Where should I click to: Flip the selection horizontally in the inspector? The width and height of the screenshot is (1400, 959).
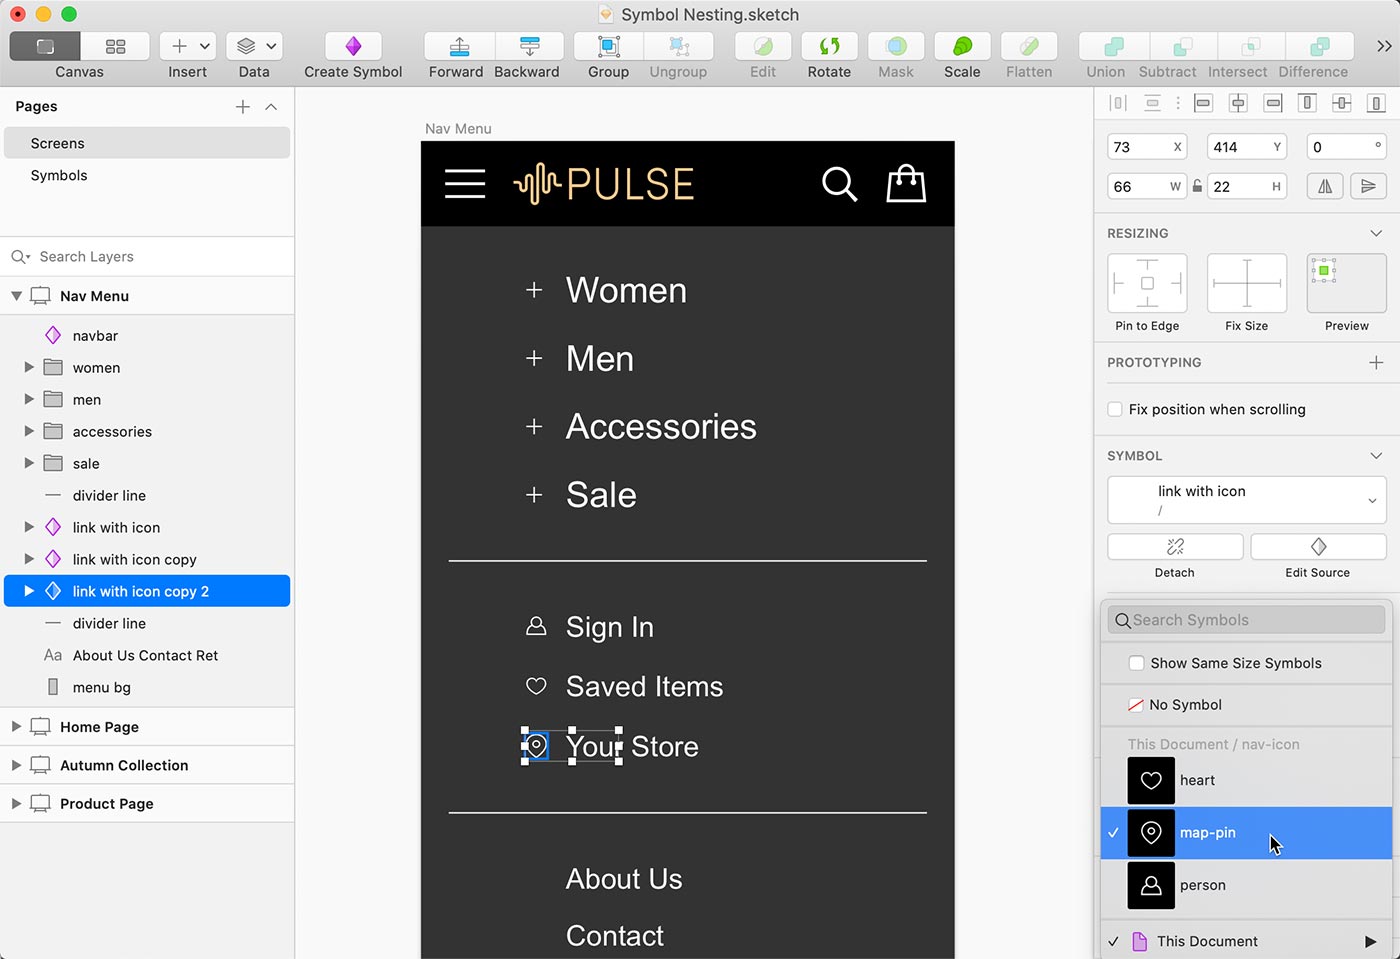pyautogui.click(x=1325, y=186)
